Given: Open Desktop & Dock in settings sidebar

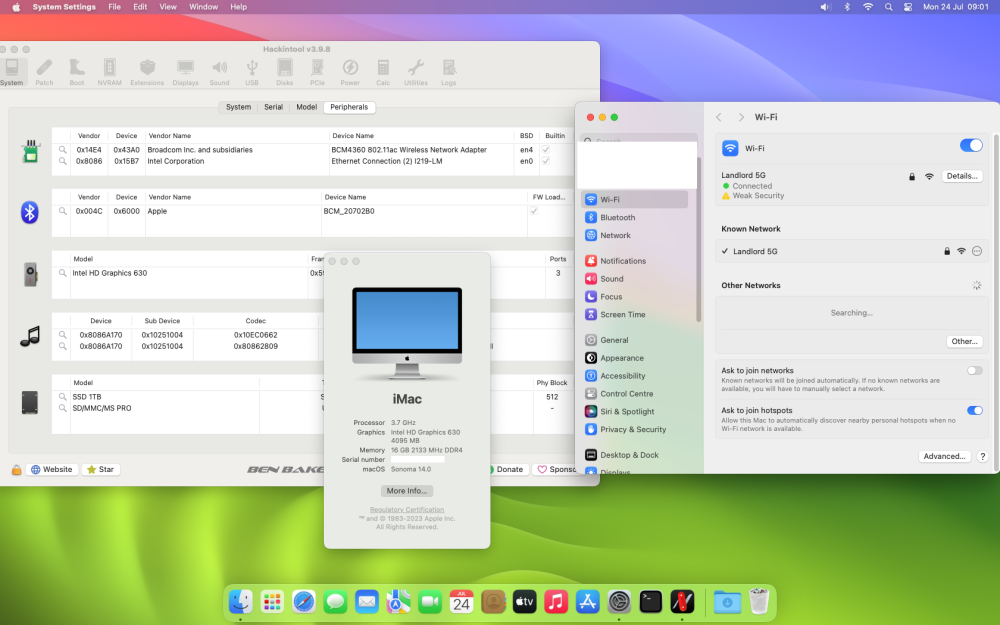Looking at the screenshot, I should [635, 455].
